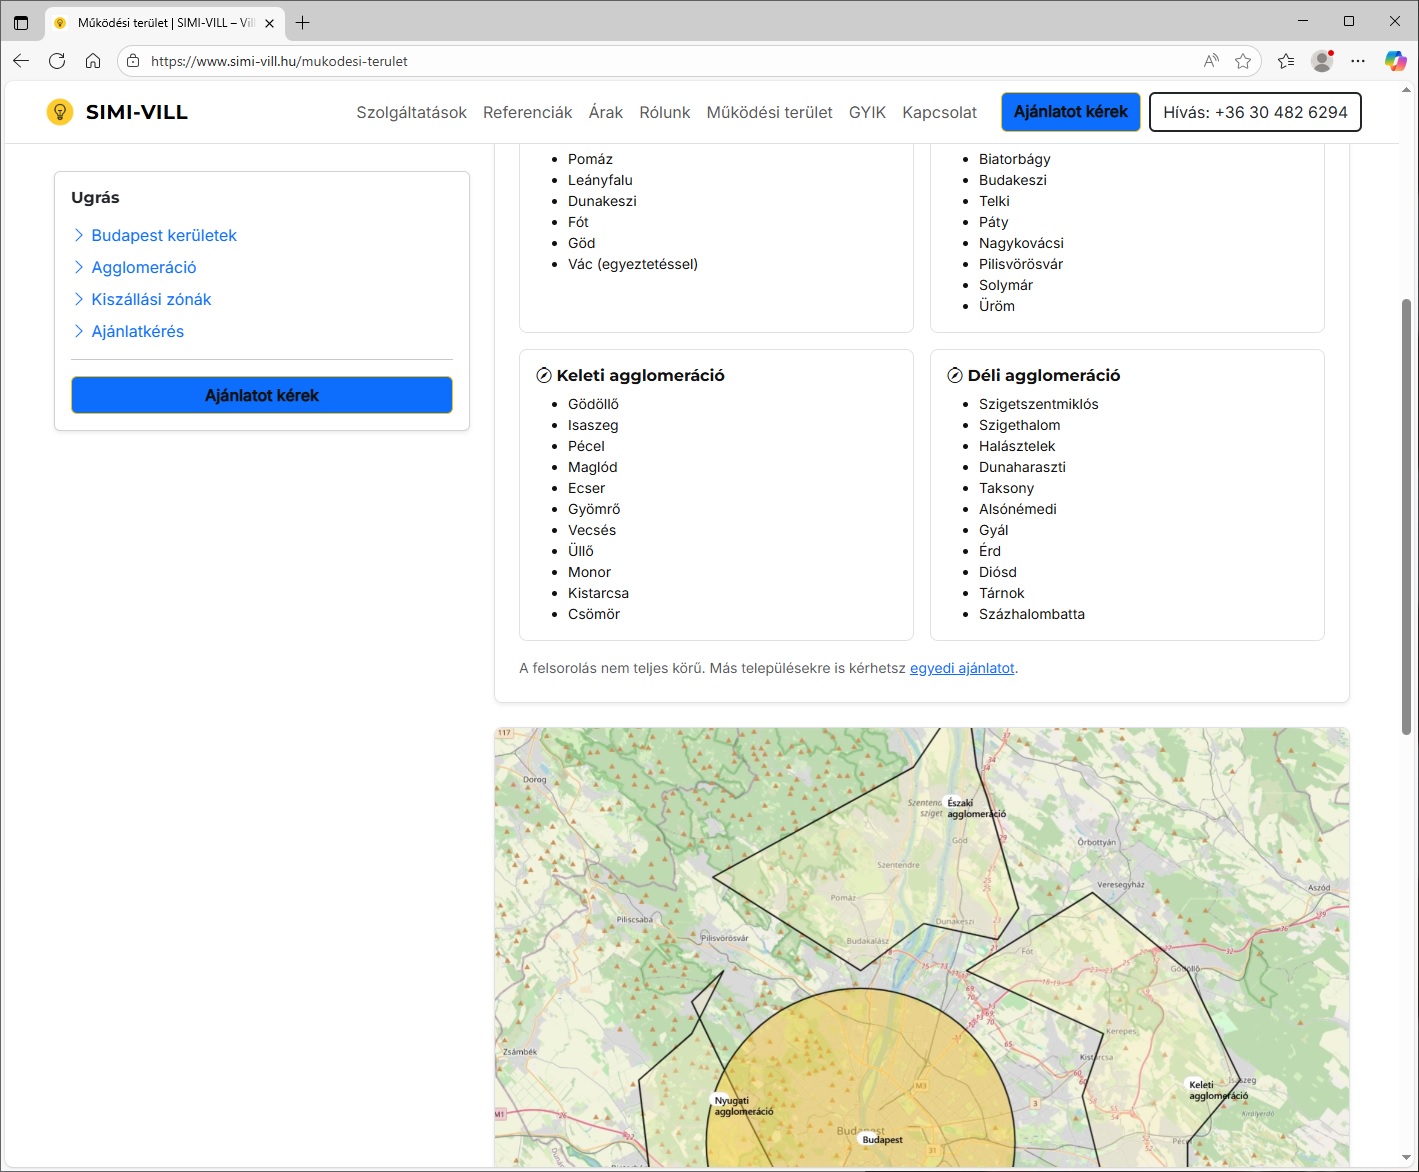Open the Referenciák menu item
This screenshot has width=1419, height=1172.
[x=527, y=112]
